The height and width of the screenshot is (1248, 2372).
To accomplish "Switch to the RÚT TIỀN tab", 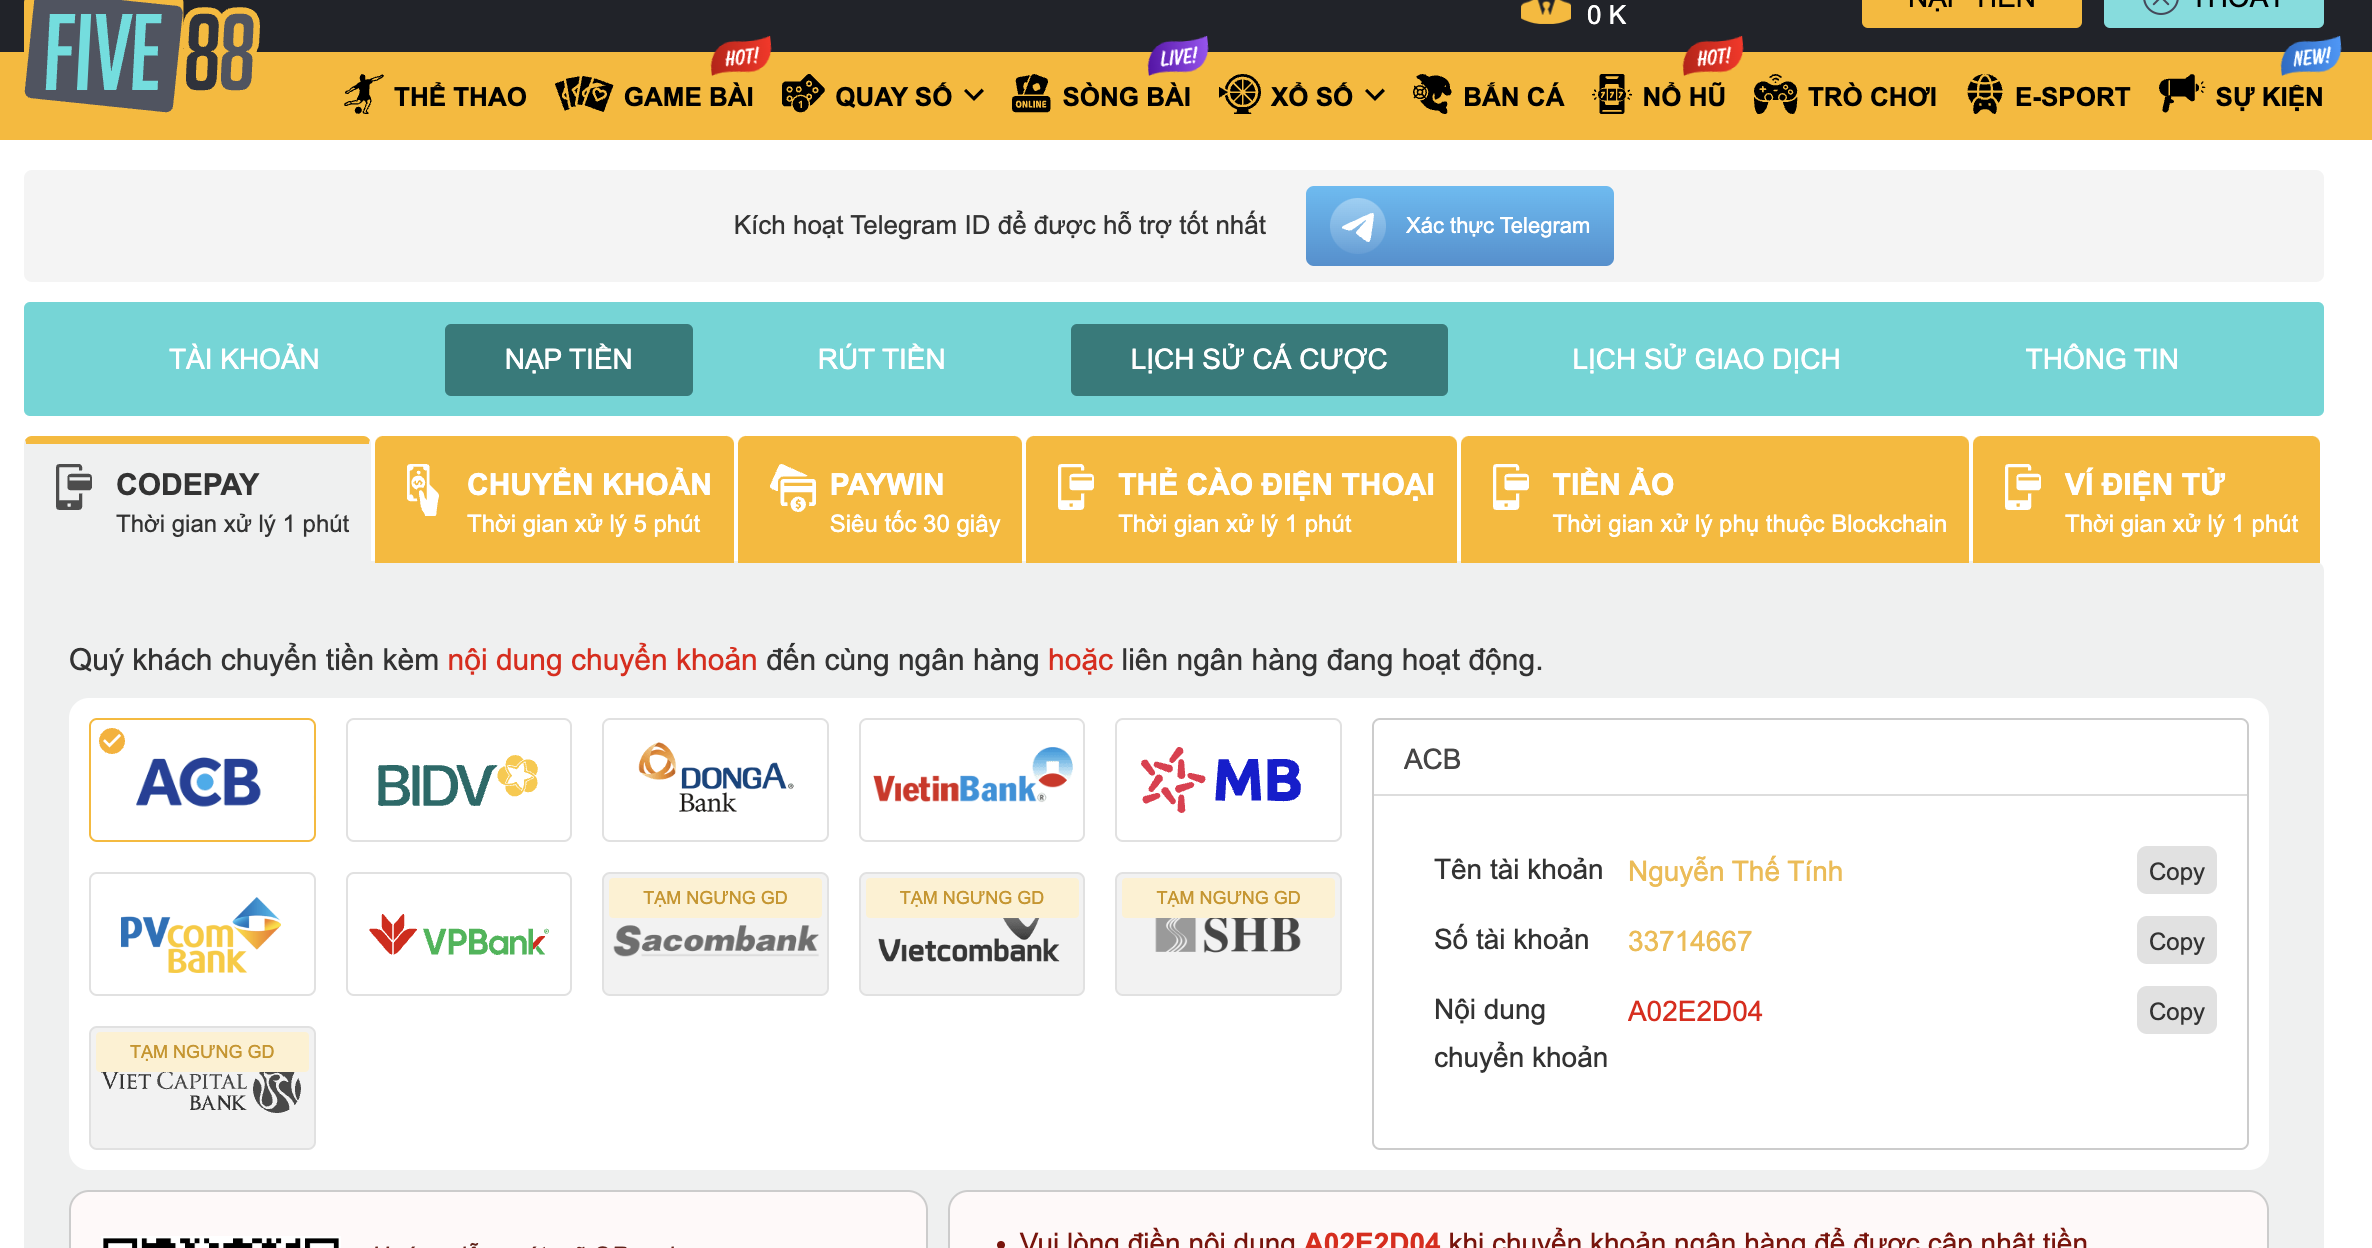I will click(882, 359).
